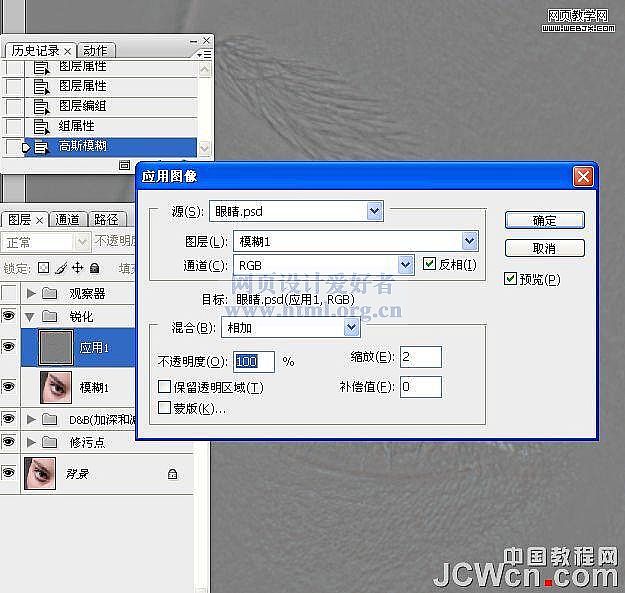Open the history panel flyout menu icon

tap(204, 54)
